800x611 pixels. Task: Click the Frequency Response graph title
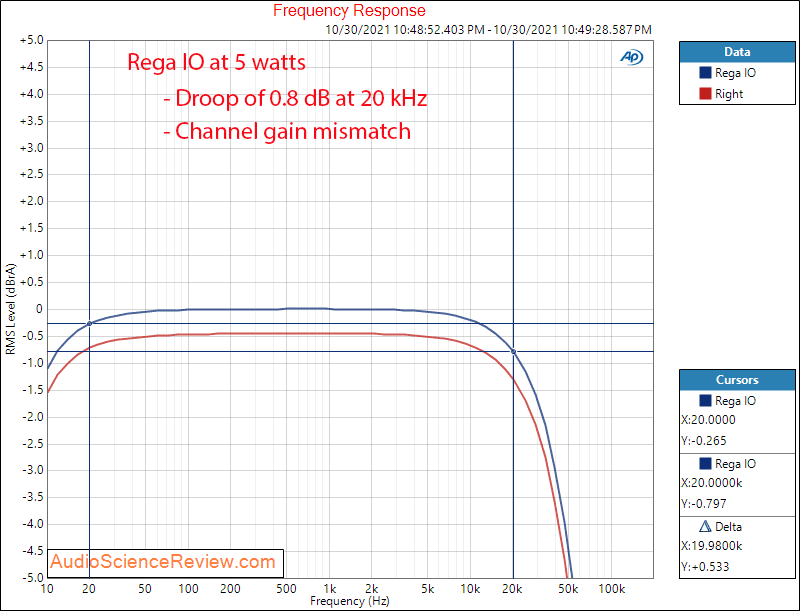click(349, 10)
